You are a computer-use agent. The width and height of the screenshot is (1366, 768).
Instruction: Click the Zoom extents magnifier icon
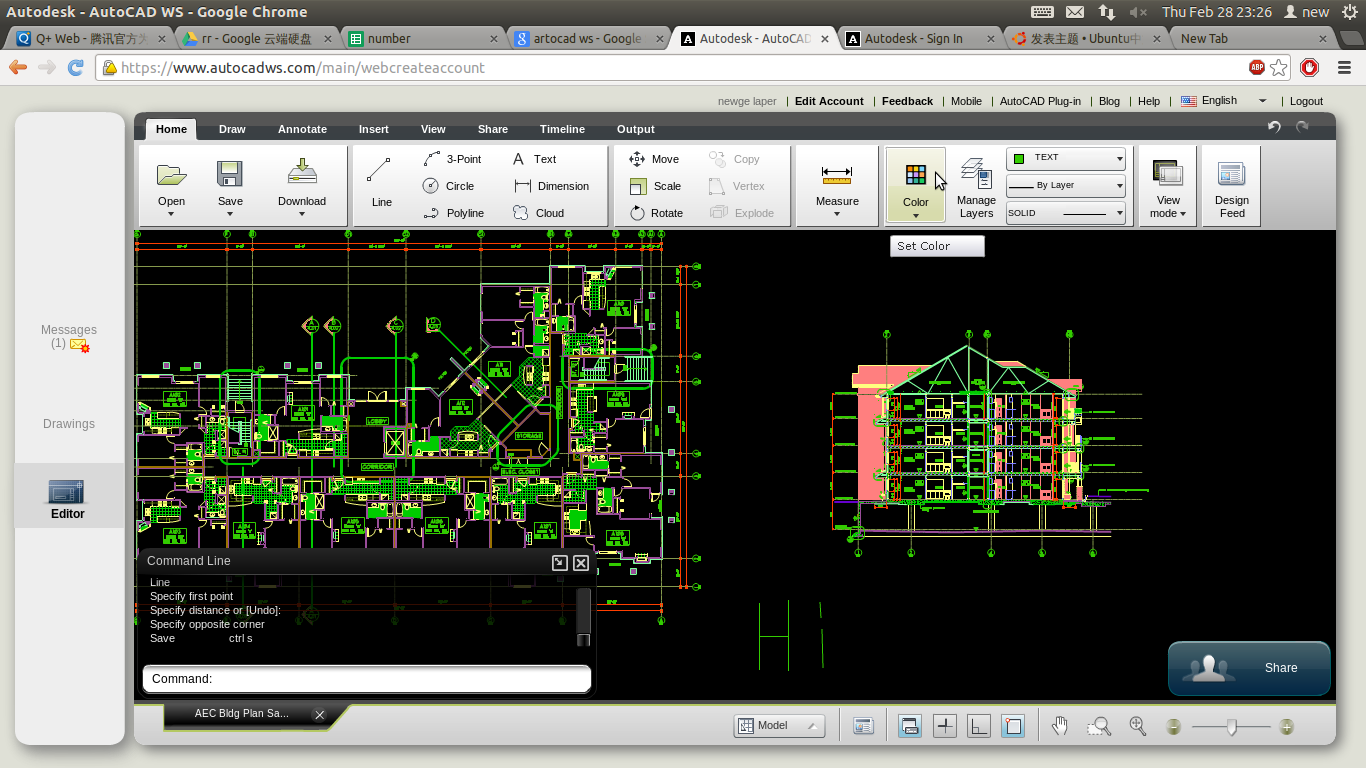click(1137, 726)
